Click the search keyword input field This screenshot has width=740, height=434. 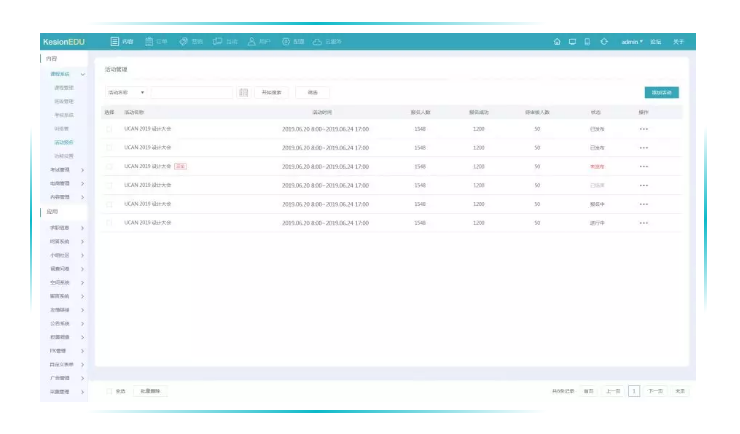pos(192,92)
